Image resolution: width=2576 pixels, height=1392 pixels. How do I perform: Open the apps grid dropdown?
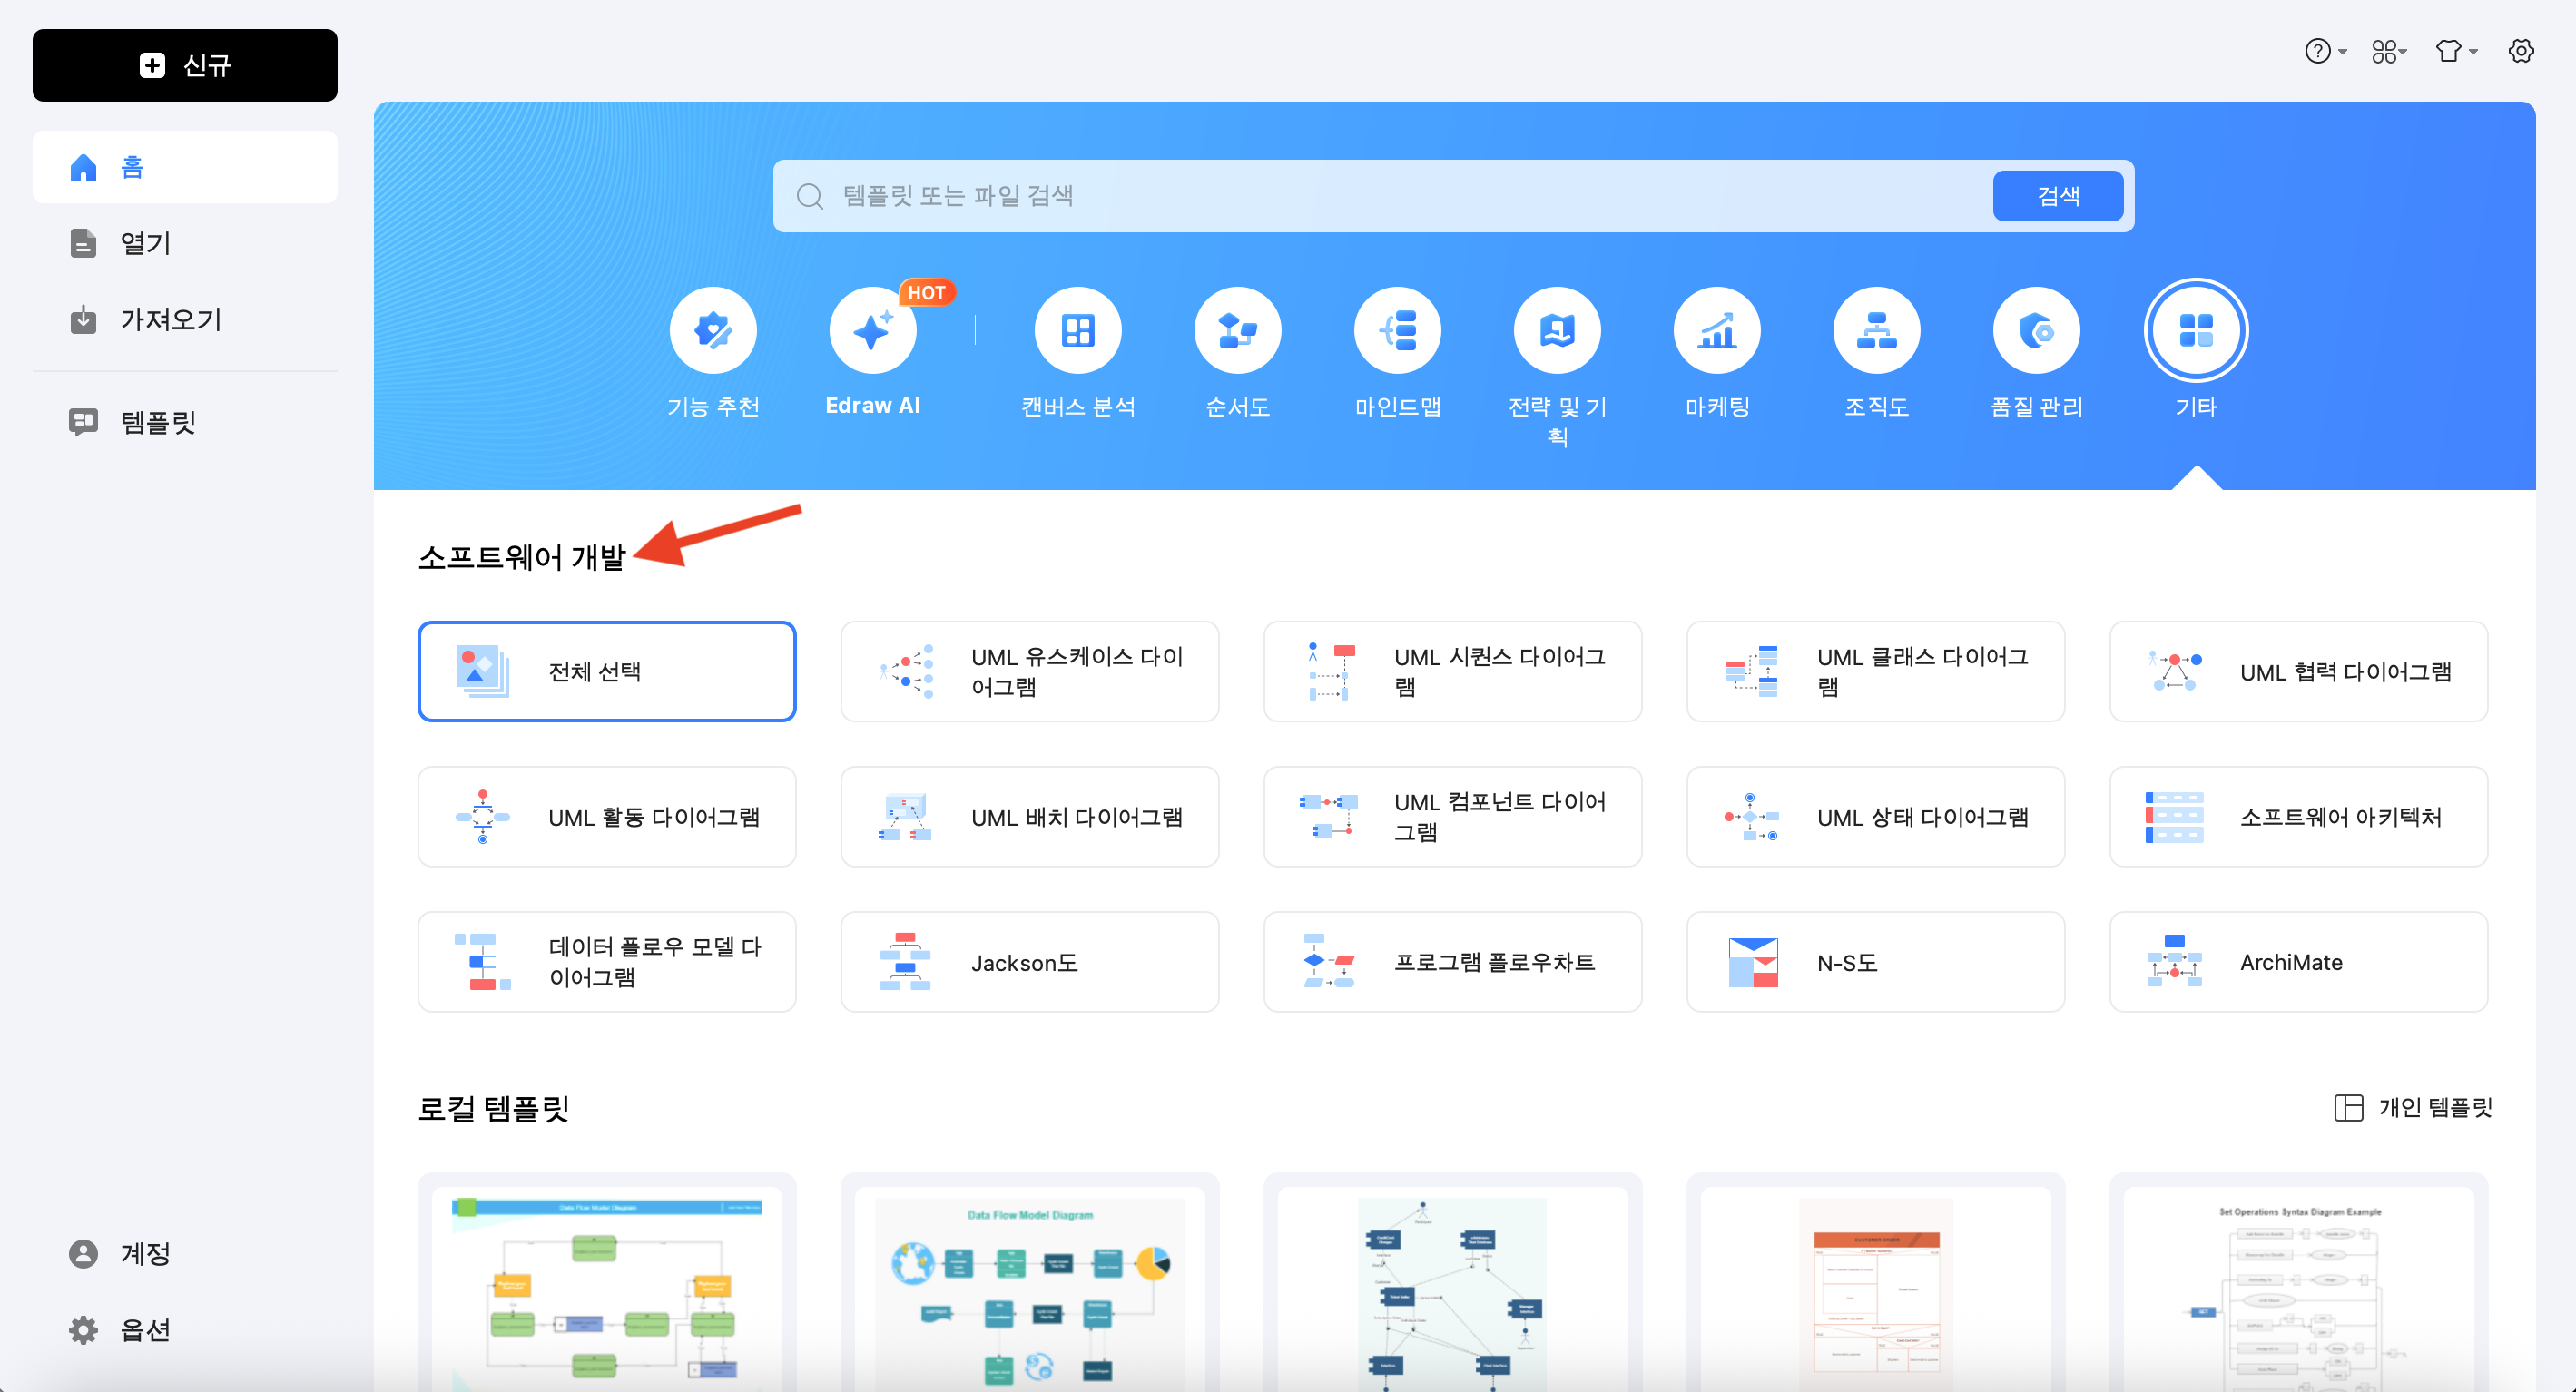[2388, 51]
